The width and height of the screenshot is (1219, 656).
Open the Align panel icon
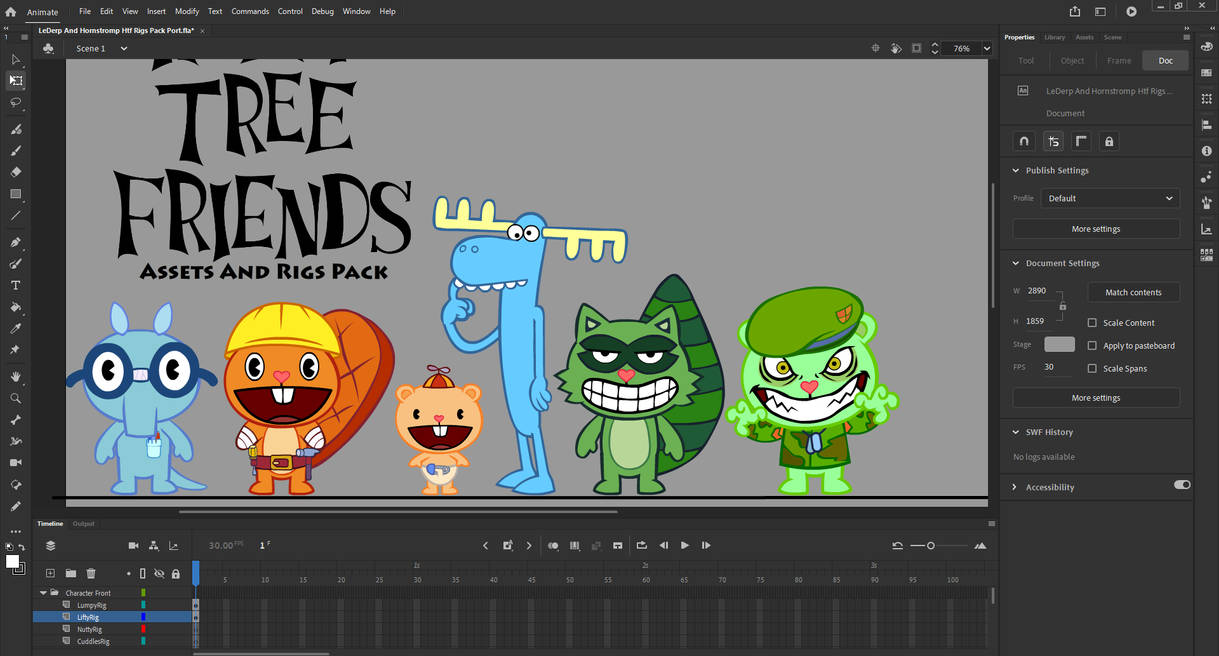1207,124
